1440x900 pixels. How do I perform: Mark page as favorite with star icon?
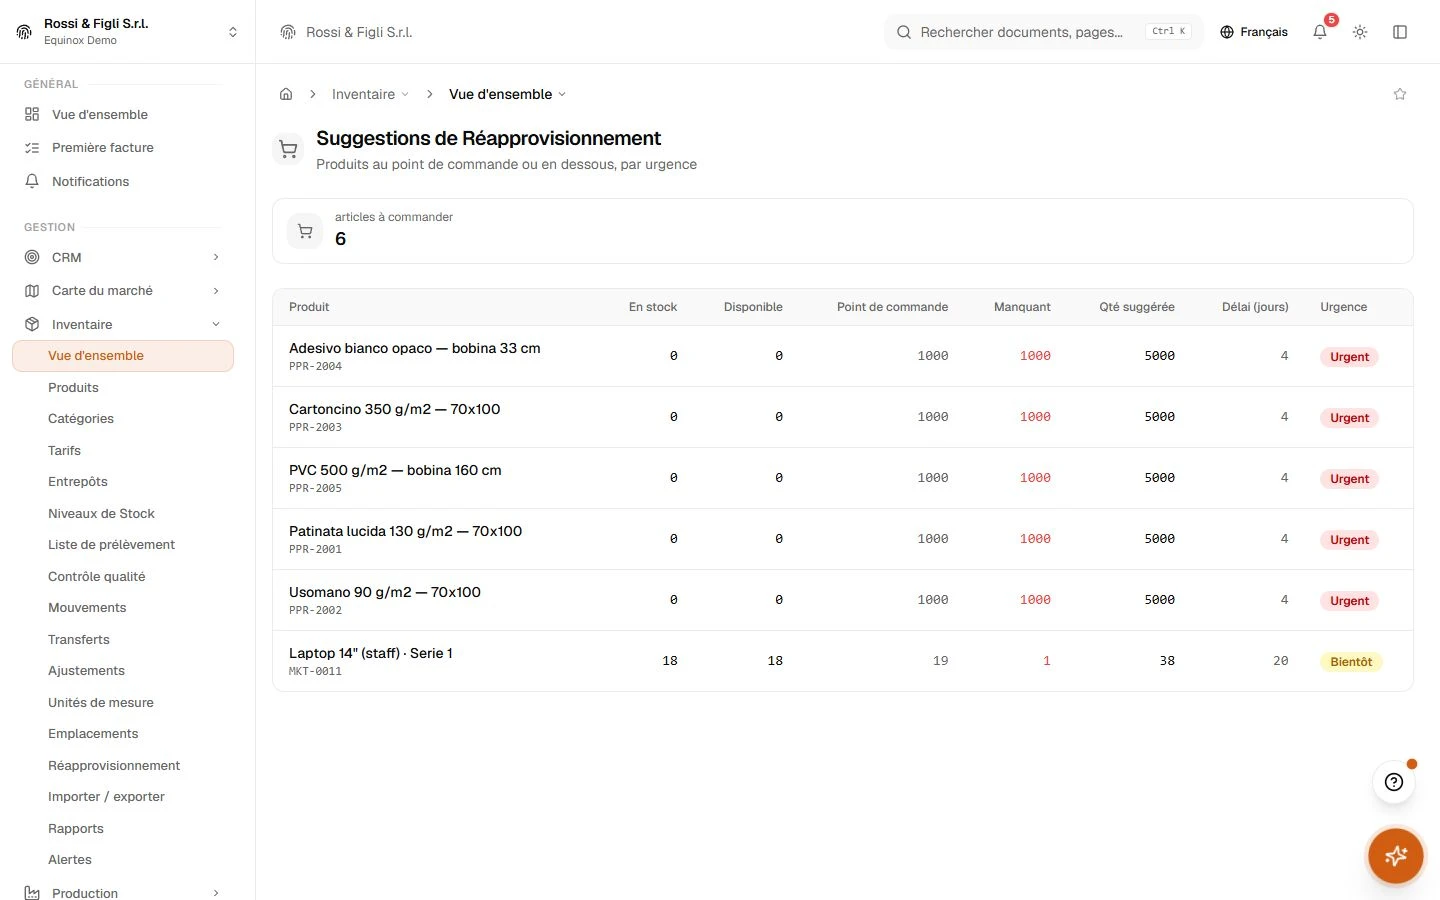[1400, 94]
